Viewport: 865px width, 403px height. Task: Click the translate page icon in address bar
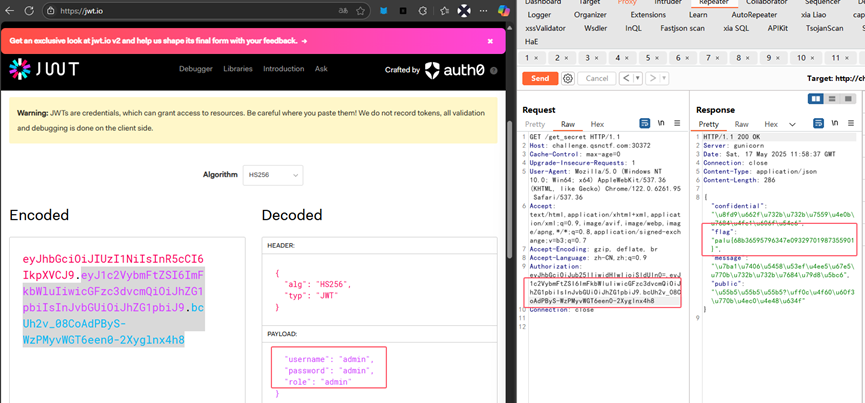coord(343,10)
